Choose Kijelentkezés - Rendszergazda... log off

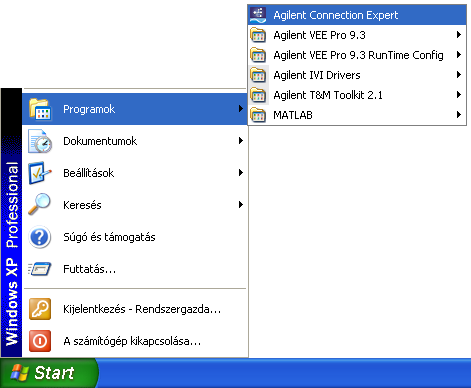[135, 309]
